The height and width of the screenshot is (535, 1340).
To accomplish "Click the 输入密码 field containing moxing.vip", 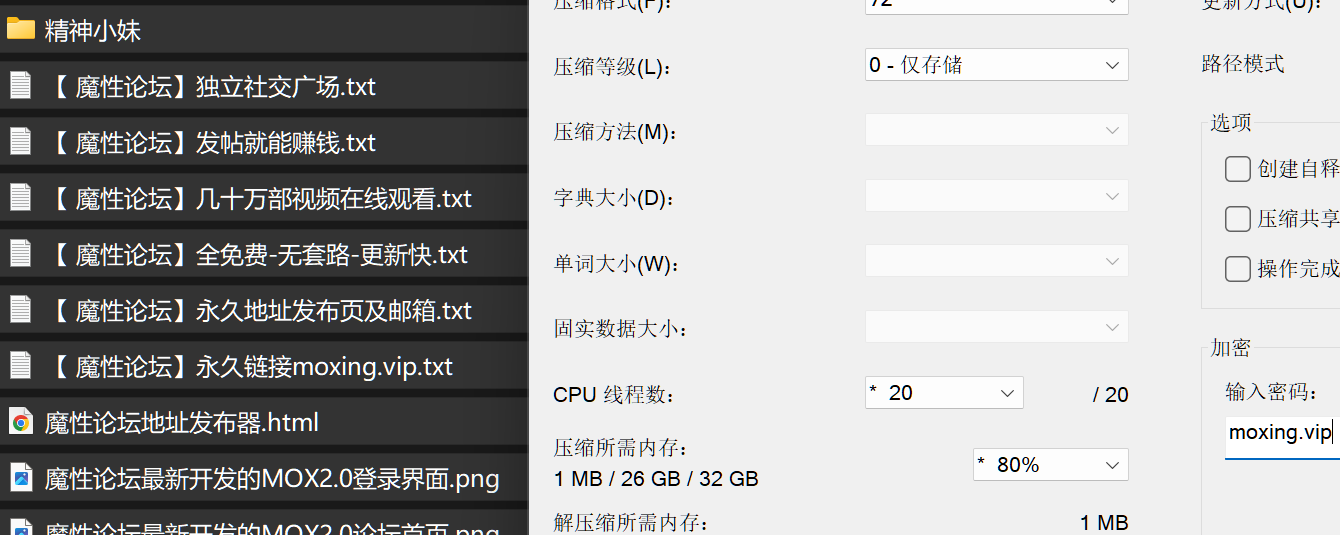I will pyautogui.click(x=1282, y=434).
